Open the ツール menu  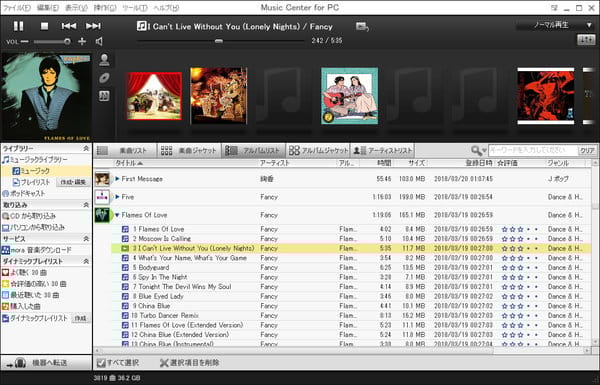[x=135, y=8]
